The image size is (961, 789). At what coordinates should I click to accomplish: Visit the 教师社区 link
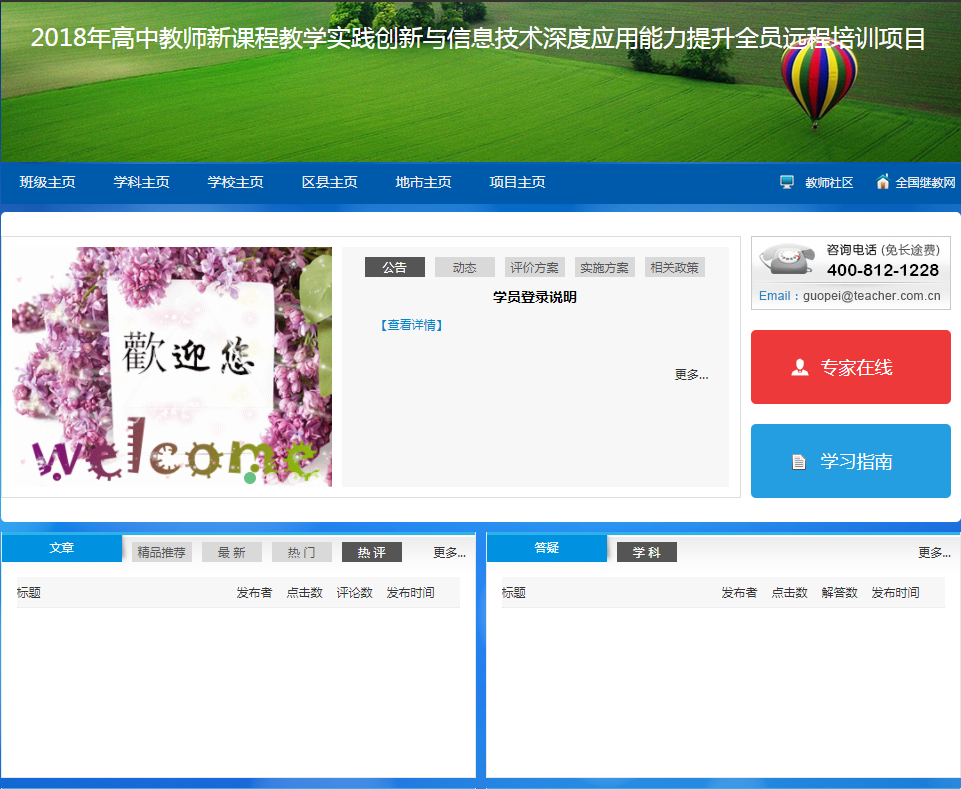point(829,183)
